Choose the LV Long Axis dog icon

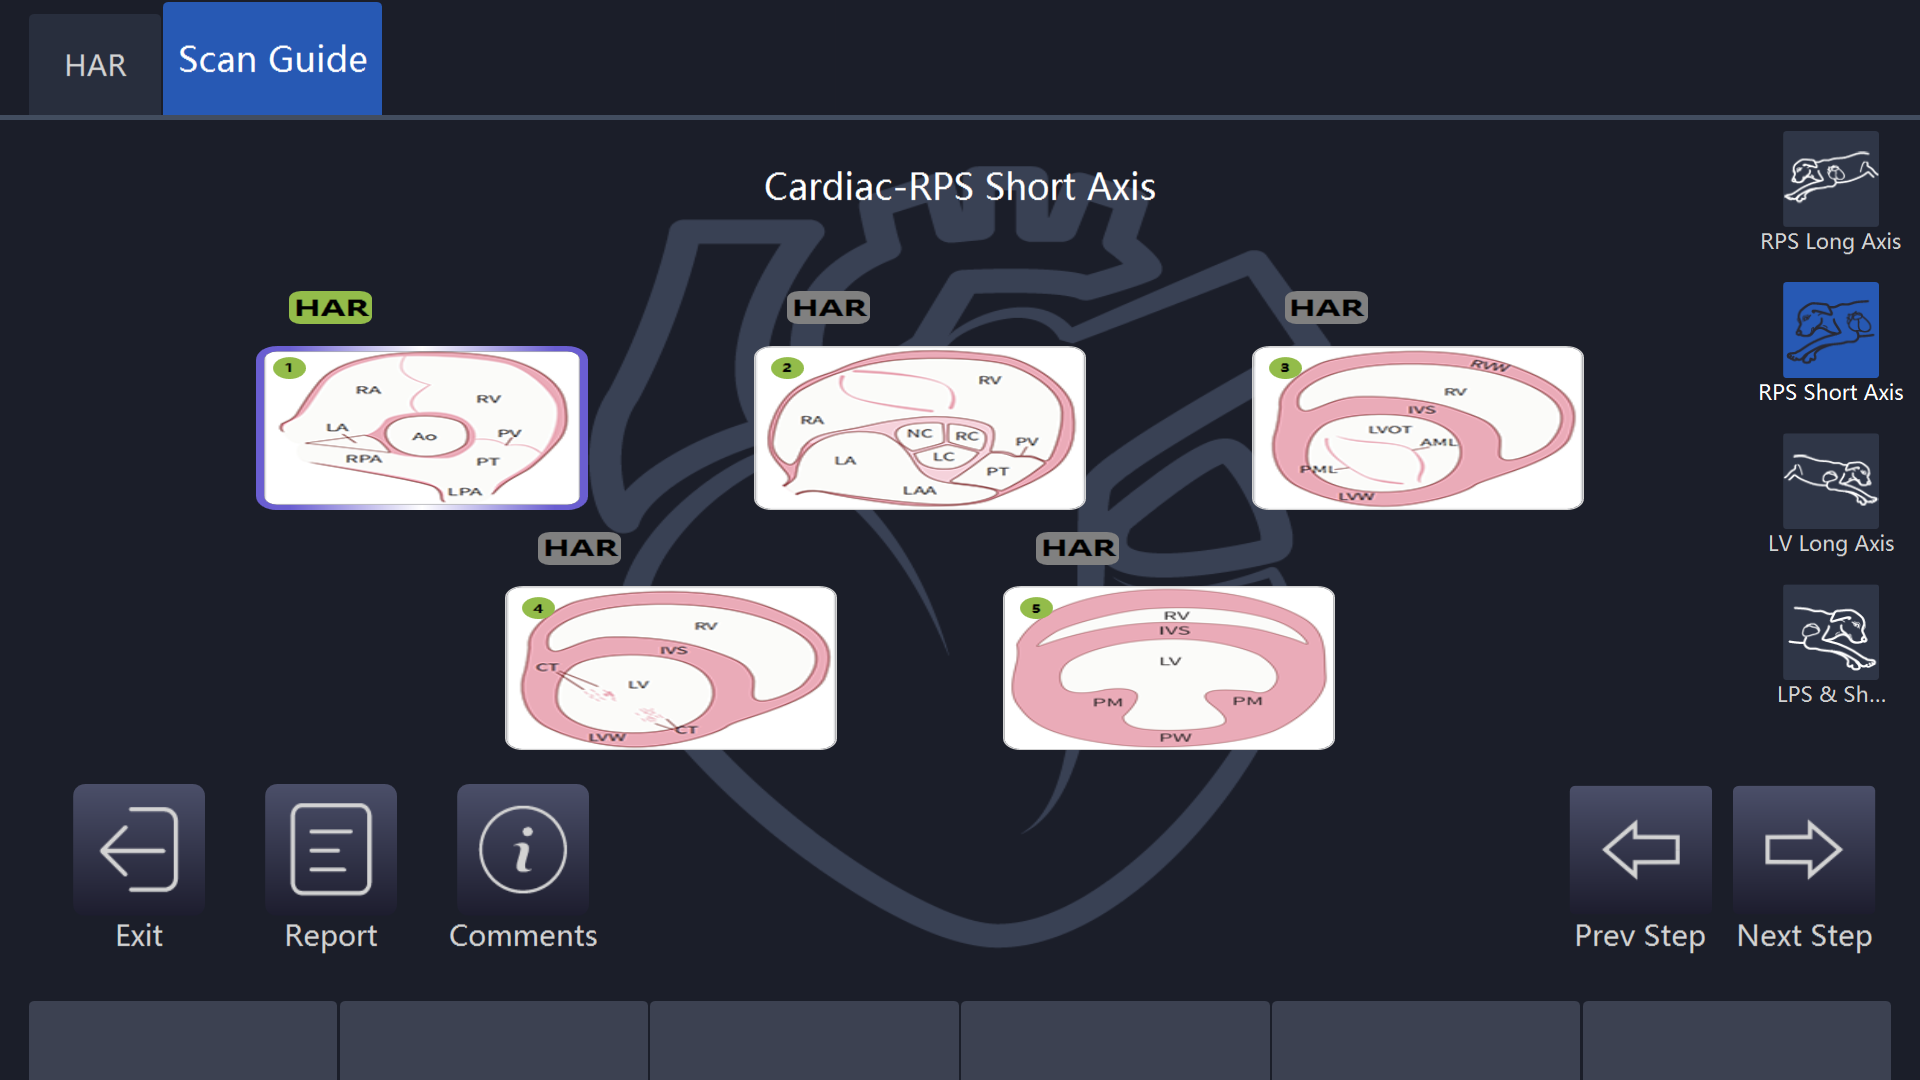click(x=1830, y=481)
